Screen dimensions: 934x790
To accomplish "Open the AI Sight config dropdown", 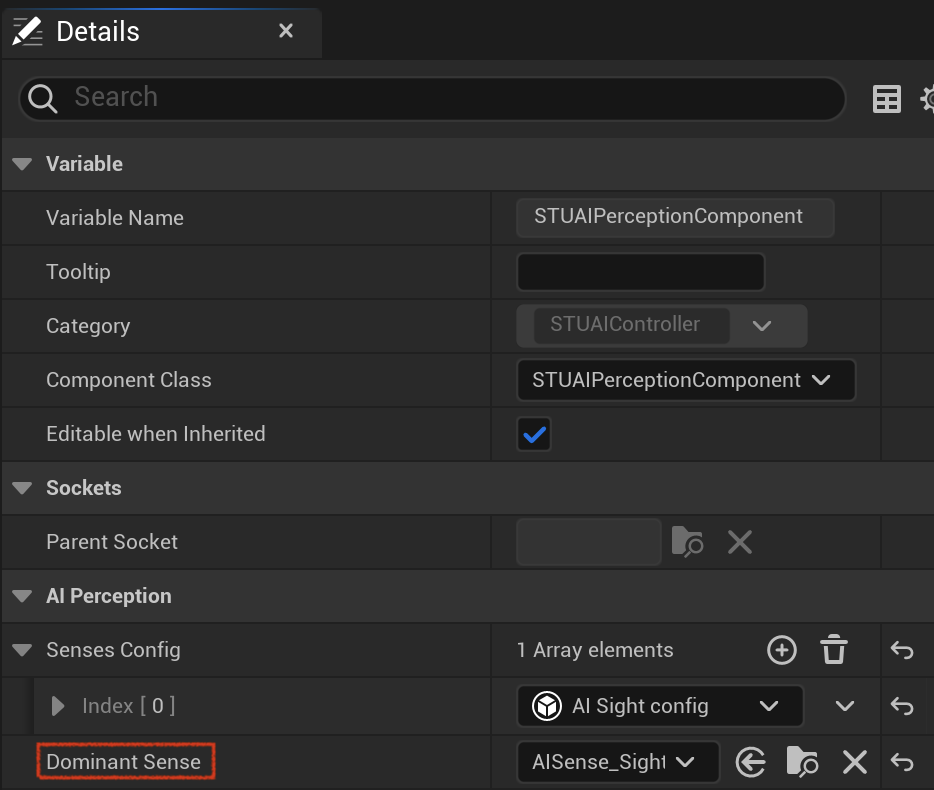I will (x=660, y=706).
